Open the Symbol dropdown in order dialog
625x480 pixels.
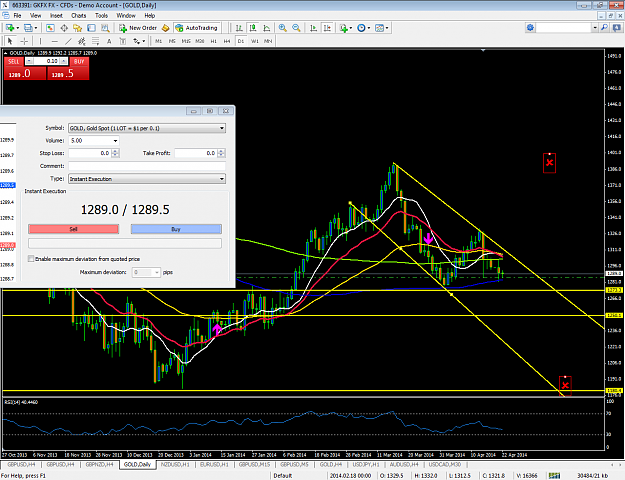147,128
